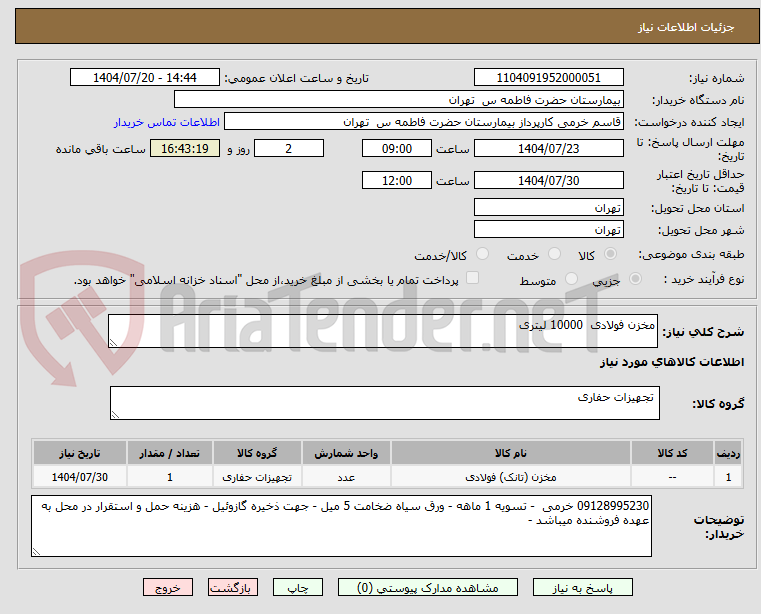
Task: Click the چاپ print button
Action: click(x=298, y=587)
